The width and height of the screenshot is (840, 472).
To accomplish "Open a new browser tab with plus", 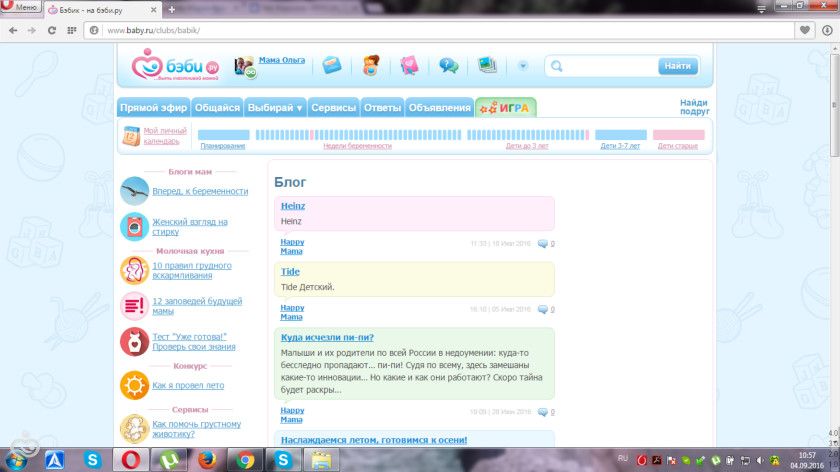I will point(171,9).
